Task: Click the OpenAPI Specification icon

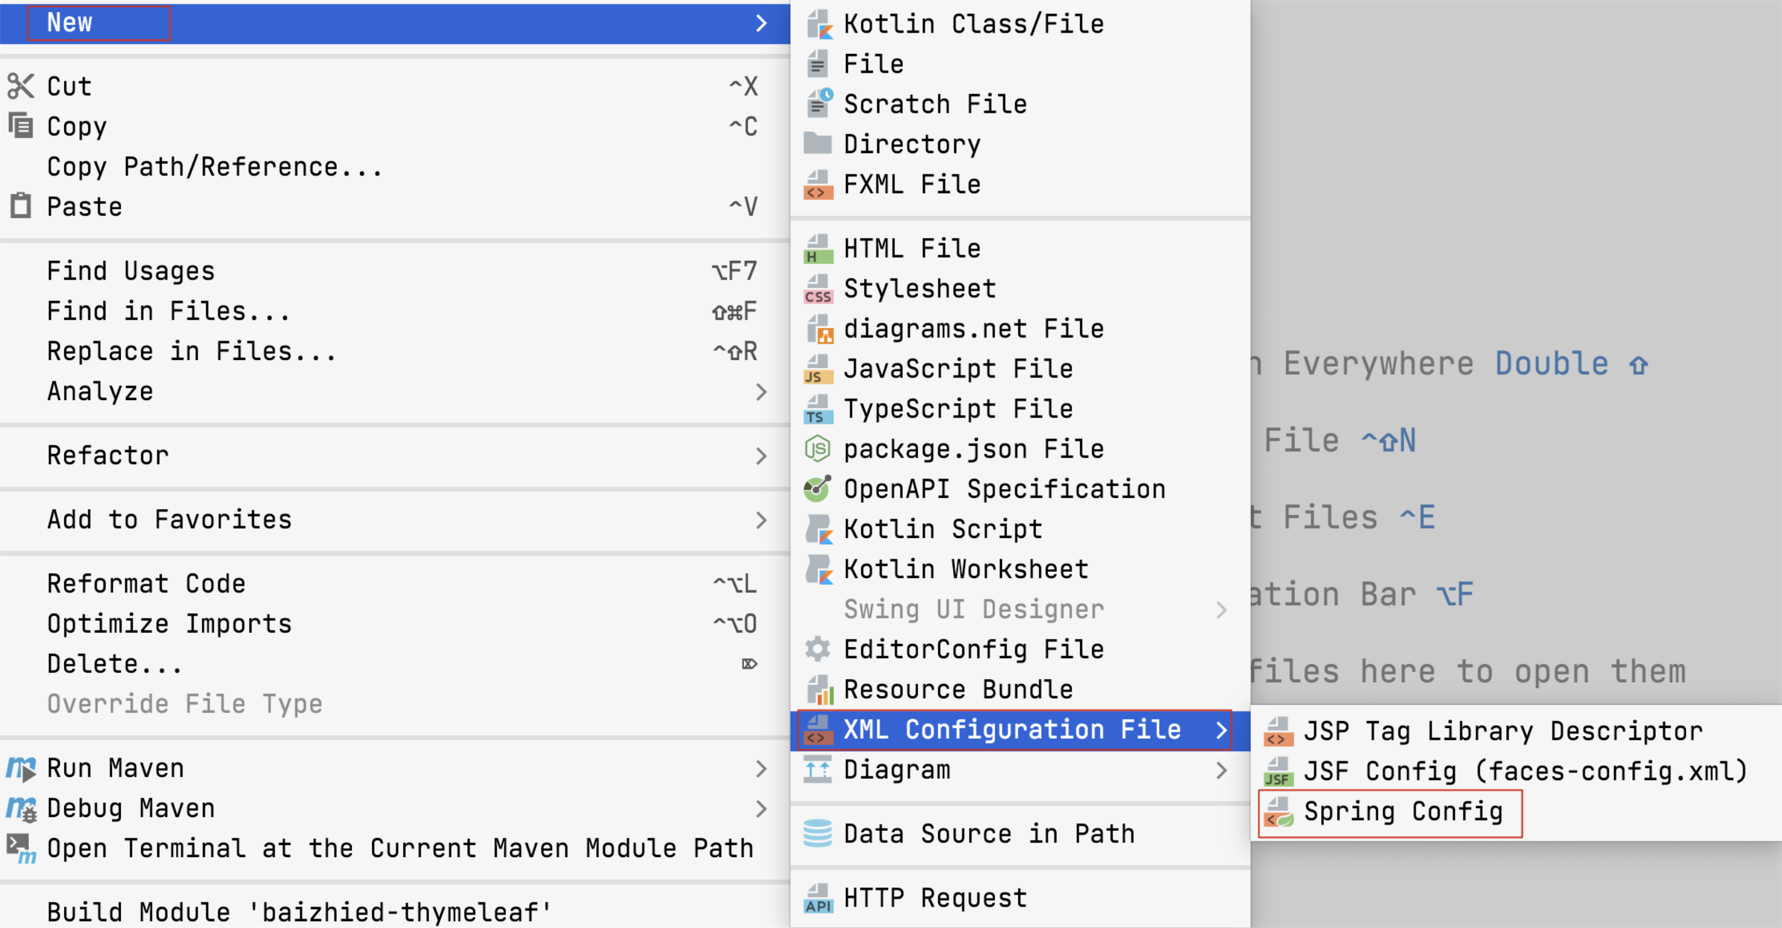Action: click(x=818, y=489)
